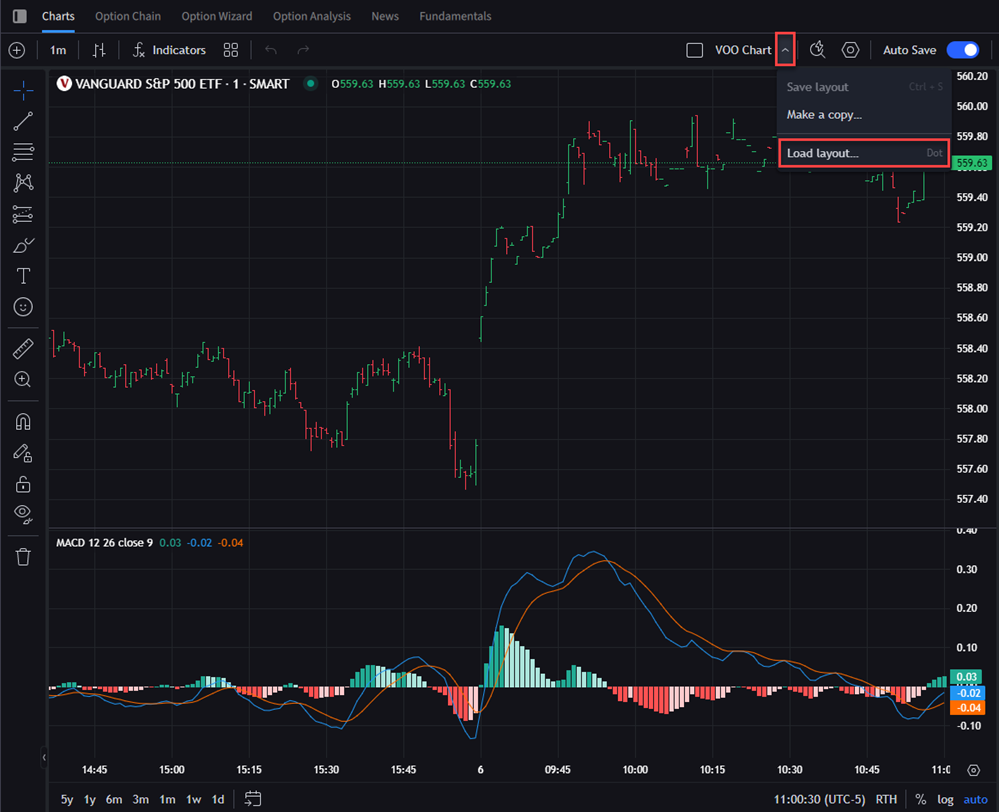
Task: Toggle lock all drawing tools
Action: [x=23, y=484]
